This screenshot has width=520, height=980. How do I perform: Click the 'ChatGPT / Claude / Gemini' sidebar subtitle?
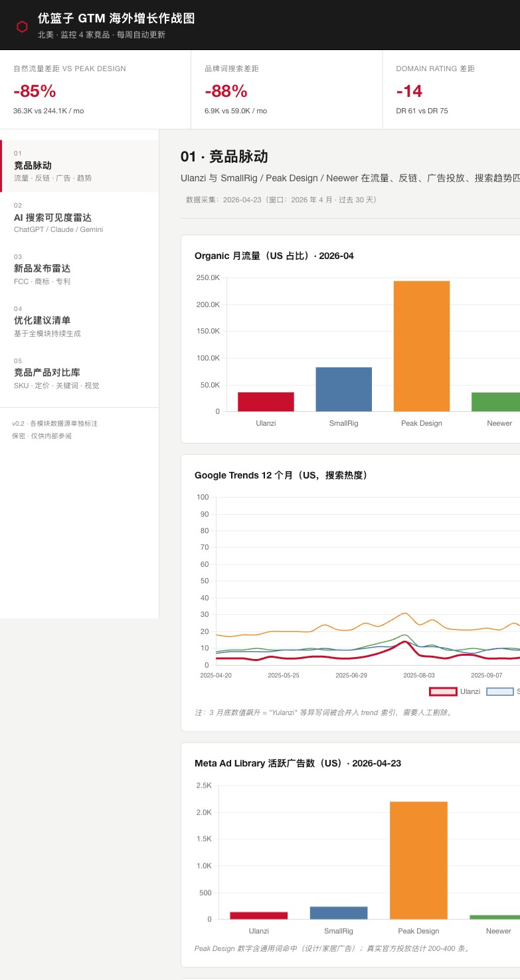click(59, 229)
